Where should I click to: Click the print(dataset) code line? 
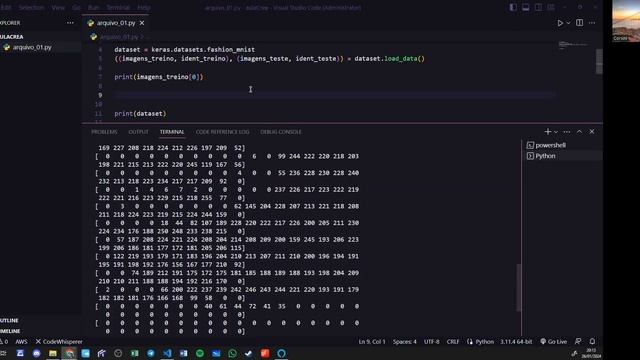tap(140, 113)
